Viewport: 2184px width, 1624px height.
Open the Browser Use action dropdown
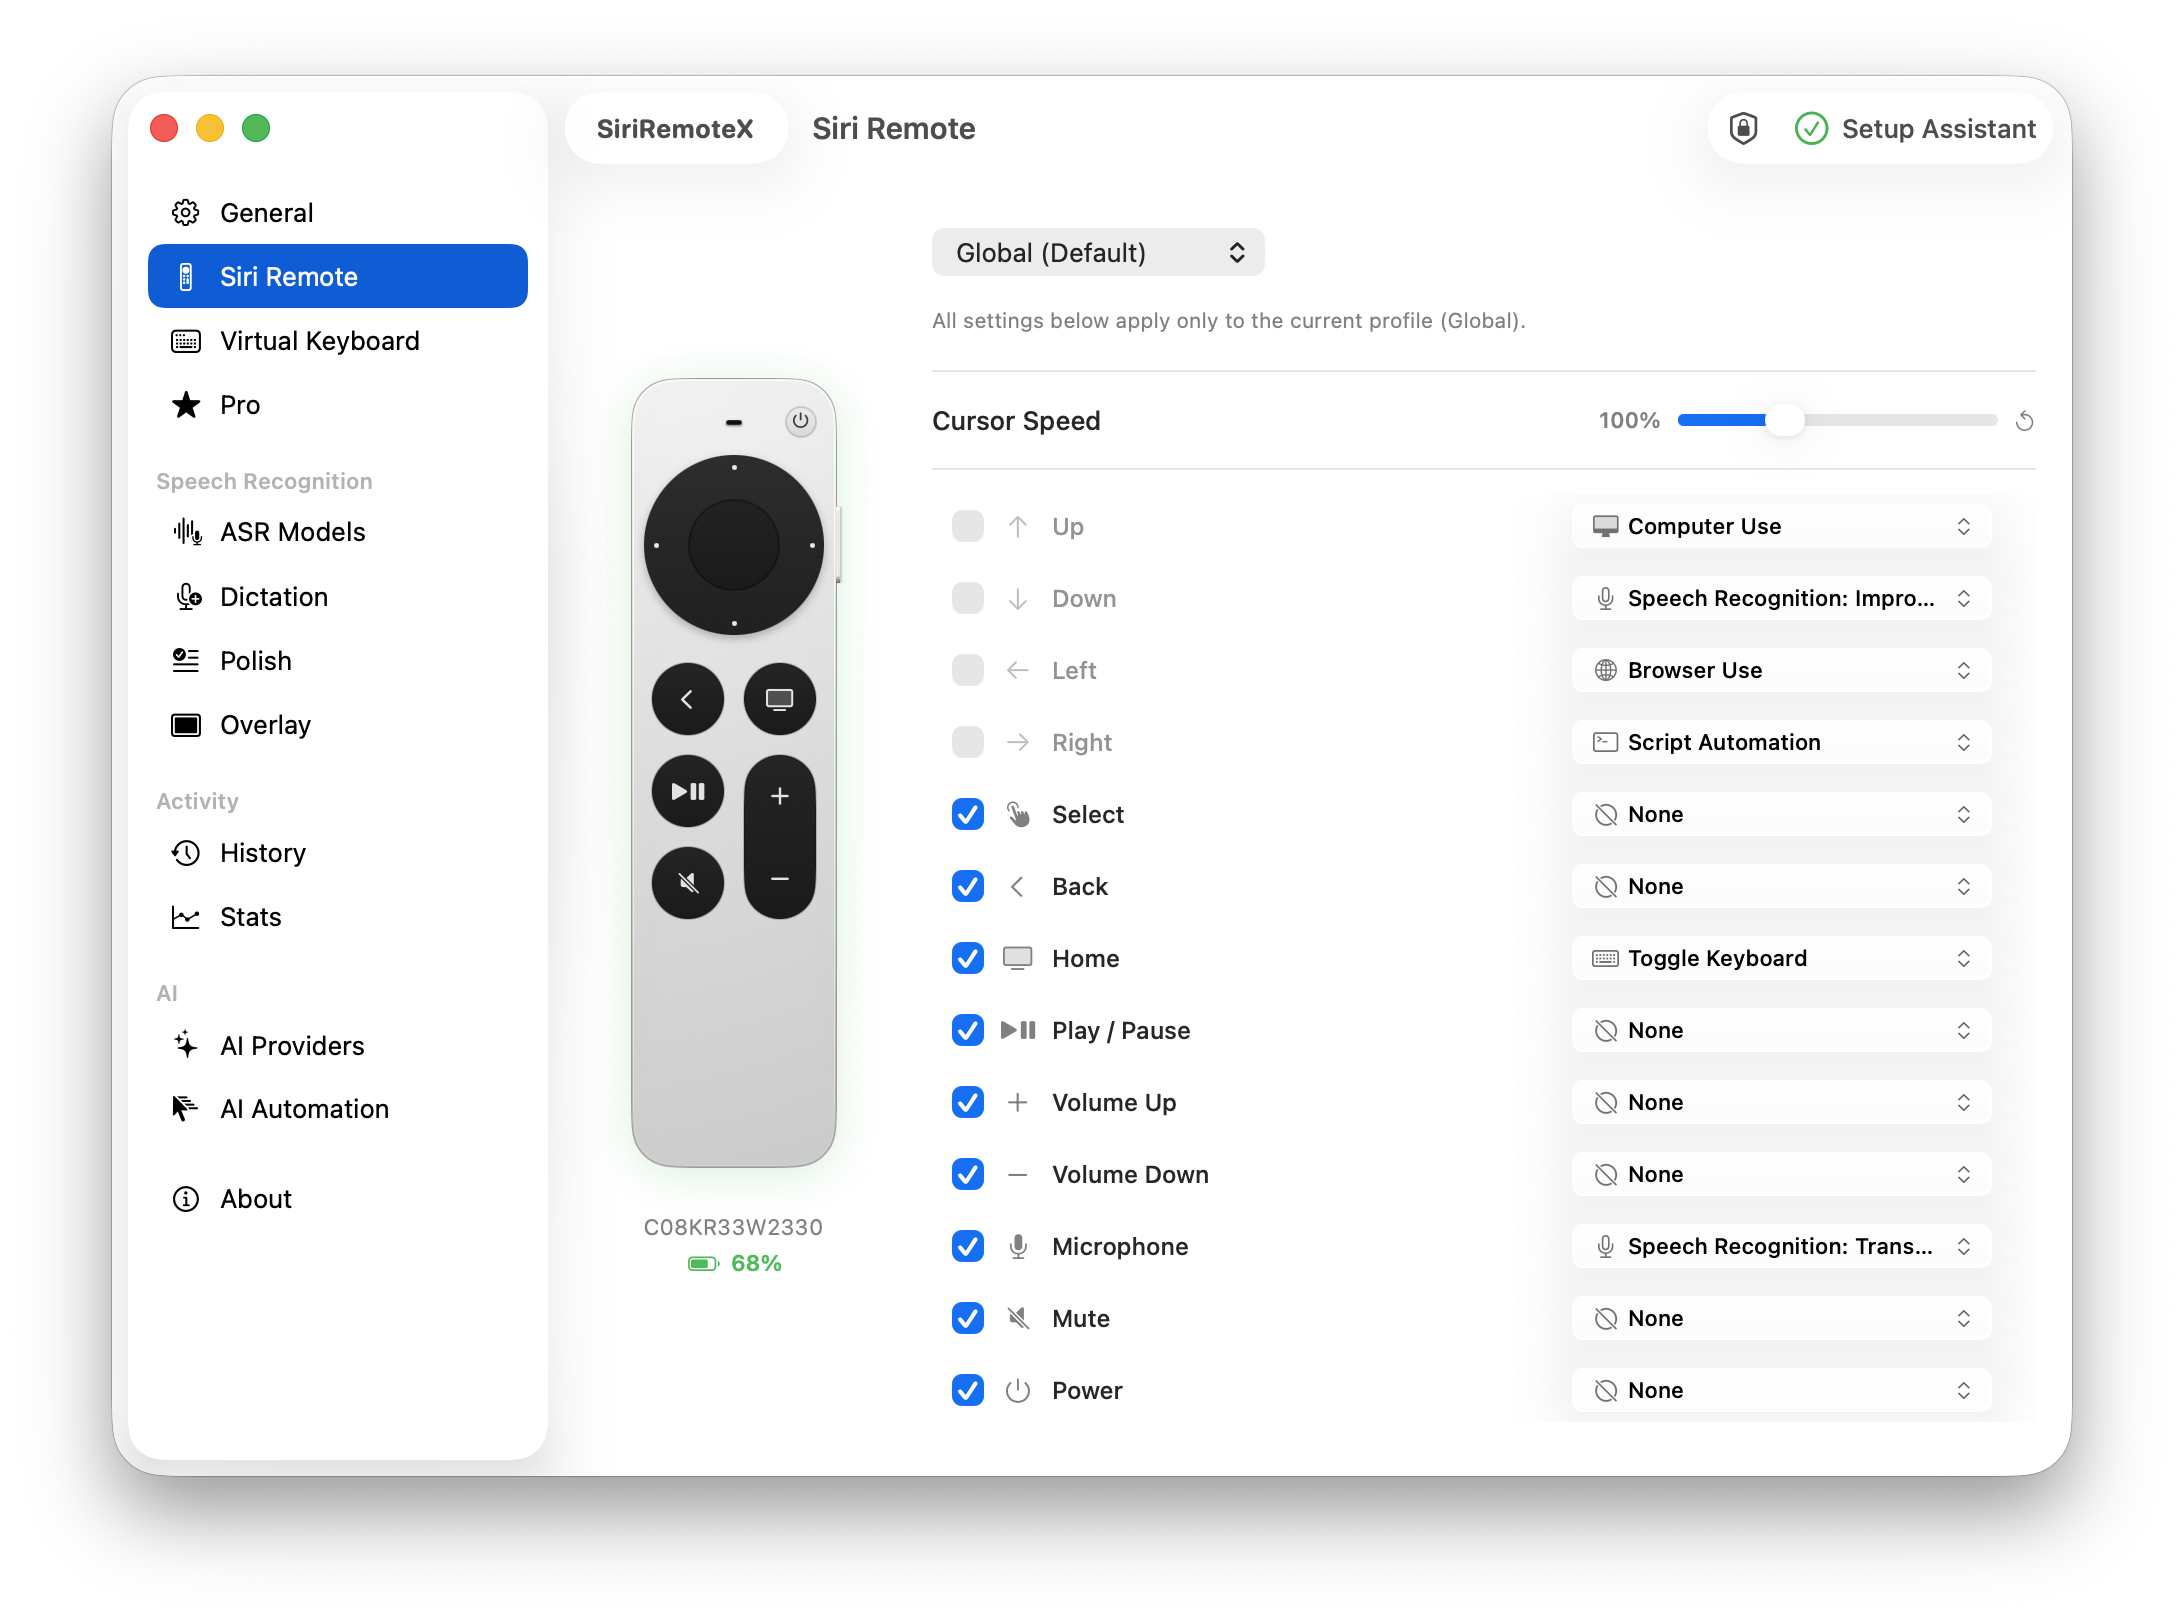[1781, 671]
